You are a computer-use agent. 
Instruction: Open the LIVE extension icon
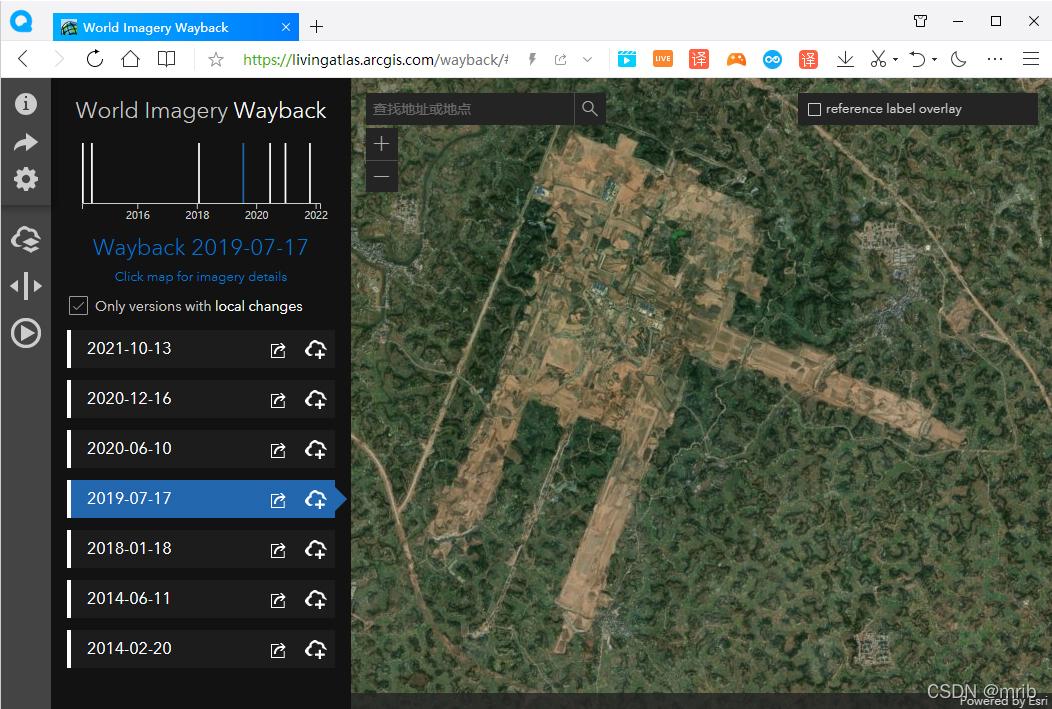point(663,59)
